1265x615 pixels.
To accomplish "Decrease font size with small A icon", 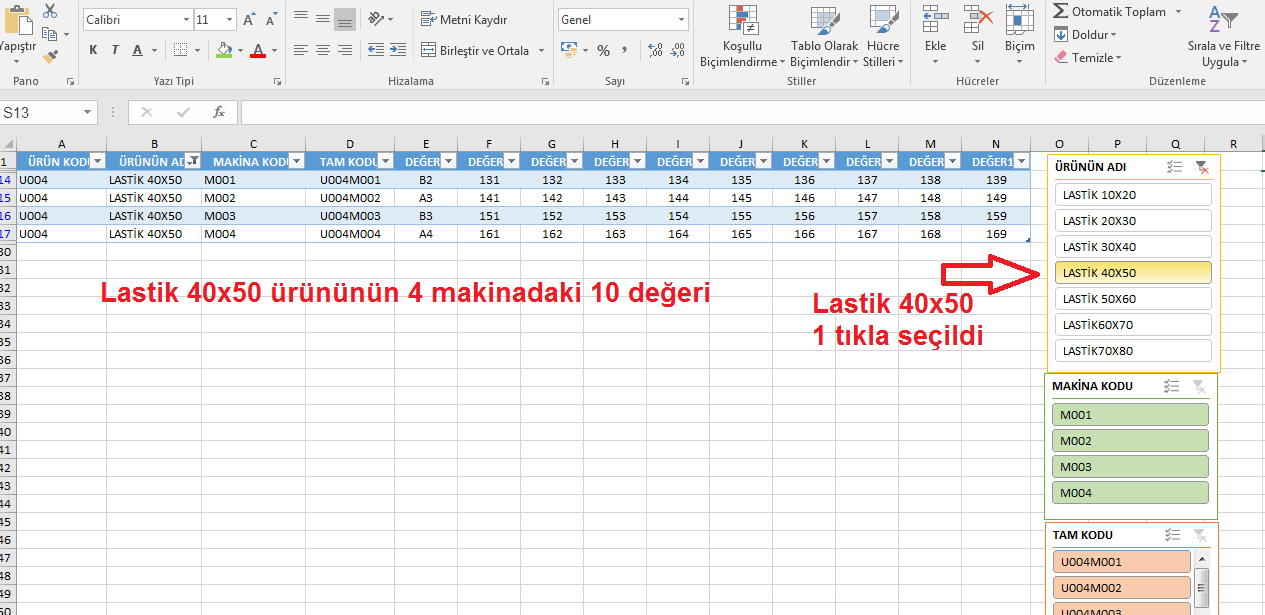I will 270,20.
